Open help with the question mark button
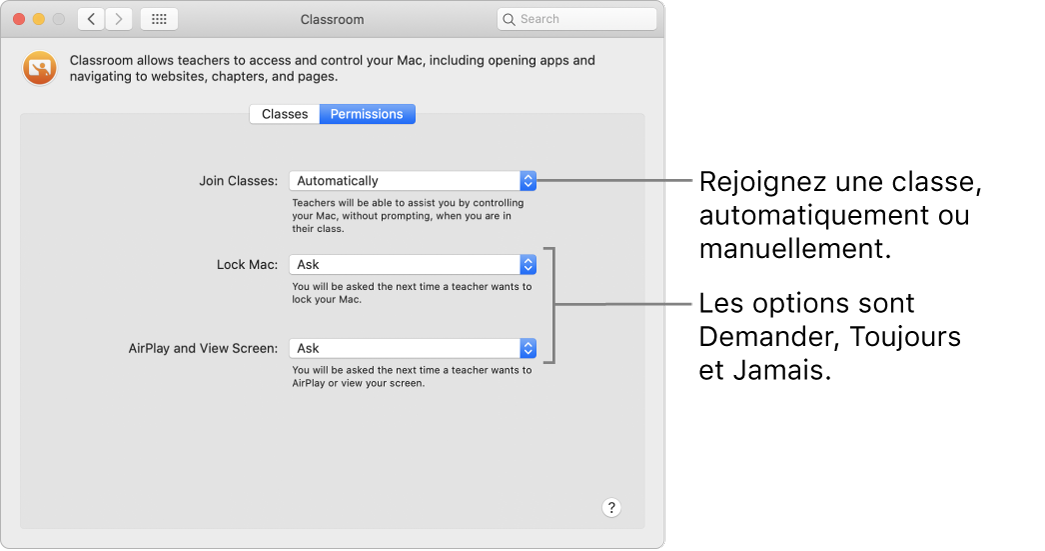The height and width of the screenshot is (551, 1045). (611, 508)
